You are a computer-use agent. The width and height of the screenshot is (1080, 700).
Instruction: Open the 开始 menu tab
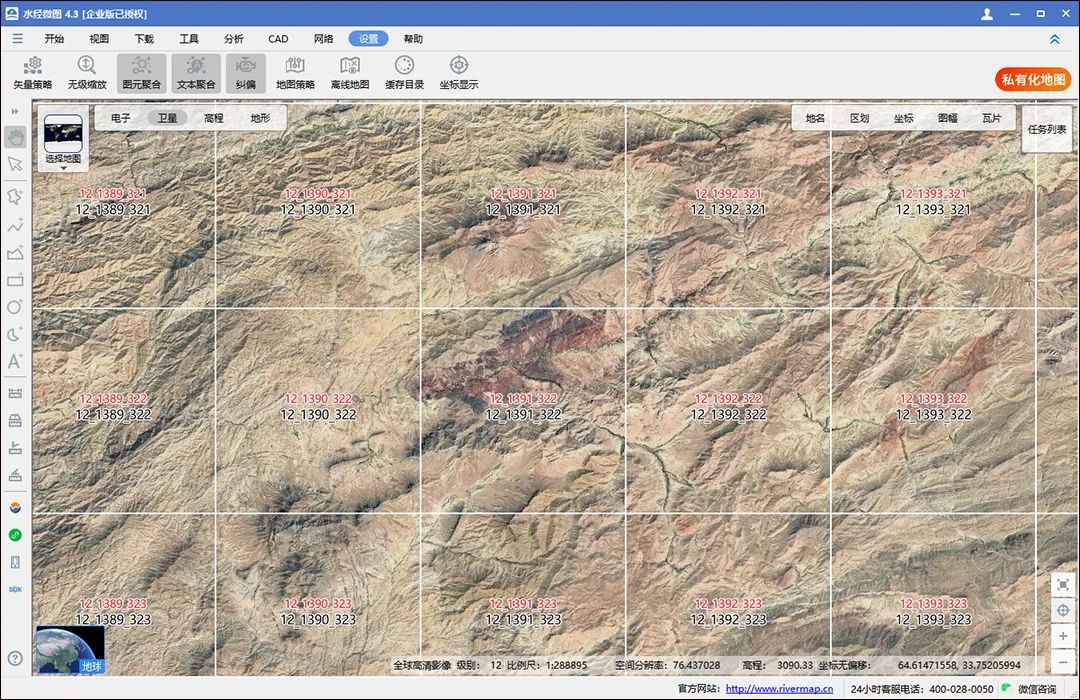tap(54, 39)
